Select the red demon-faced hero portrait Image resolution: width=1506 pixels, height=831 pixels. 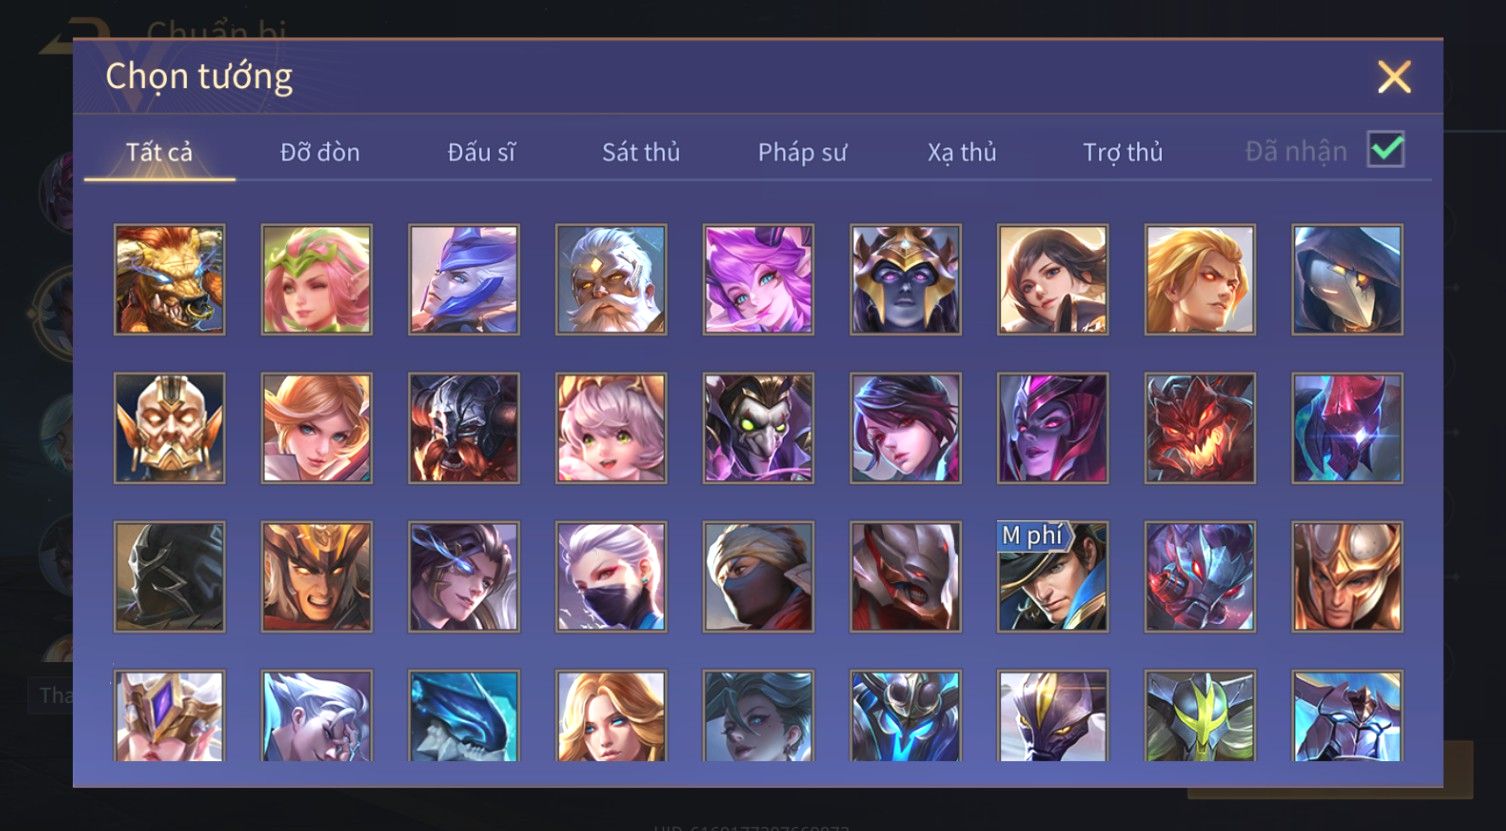(1200, 428)
